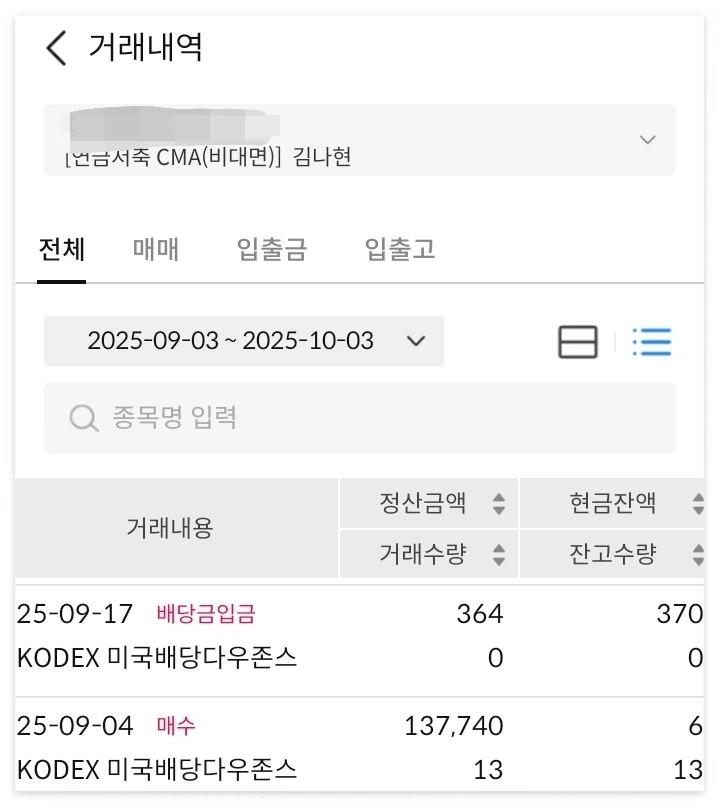Switch to list view layout icon
Viewport: 719px width, 806px height.
(652, 342)
